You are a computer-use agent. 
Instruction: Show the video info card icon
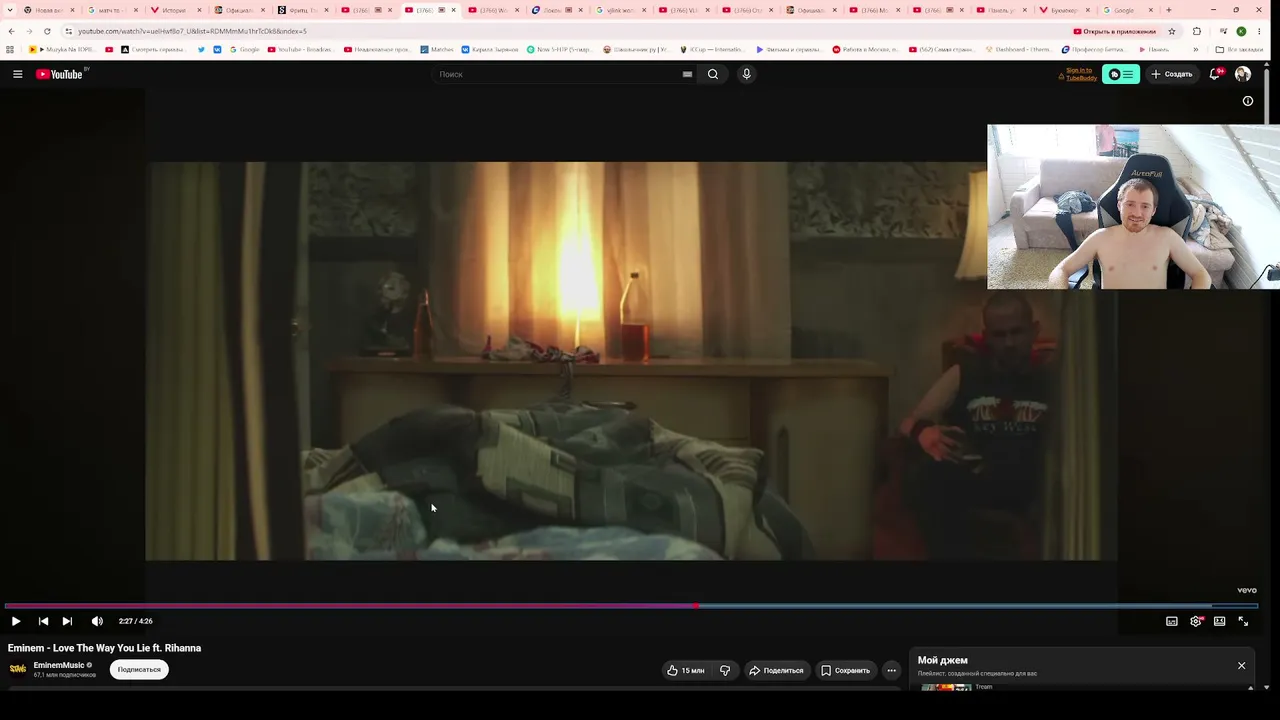coord(1248,101)
